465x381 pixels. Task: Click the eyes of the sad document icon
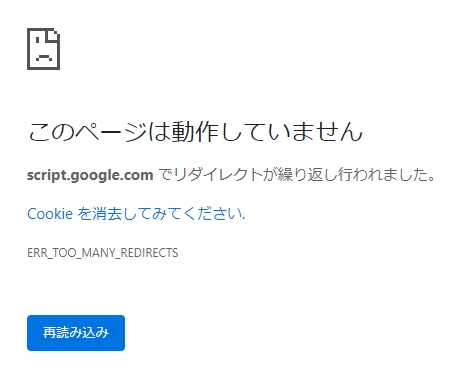tap(44, 41)
